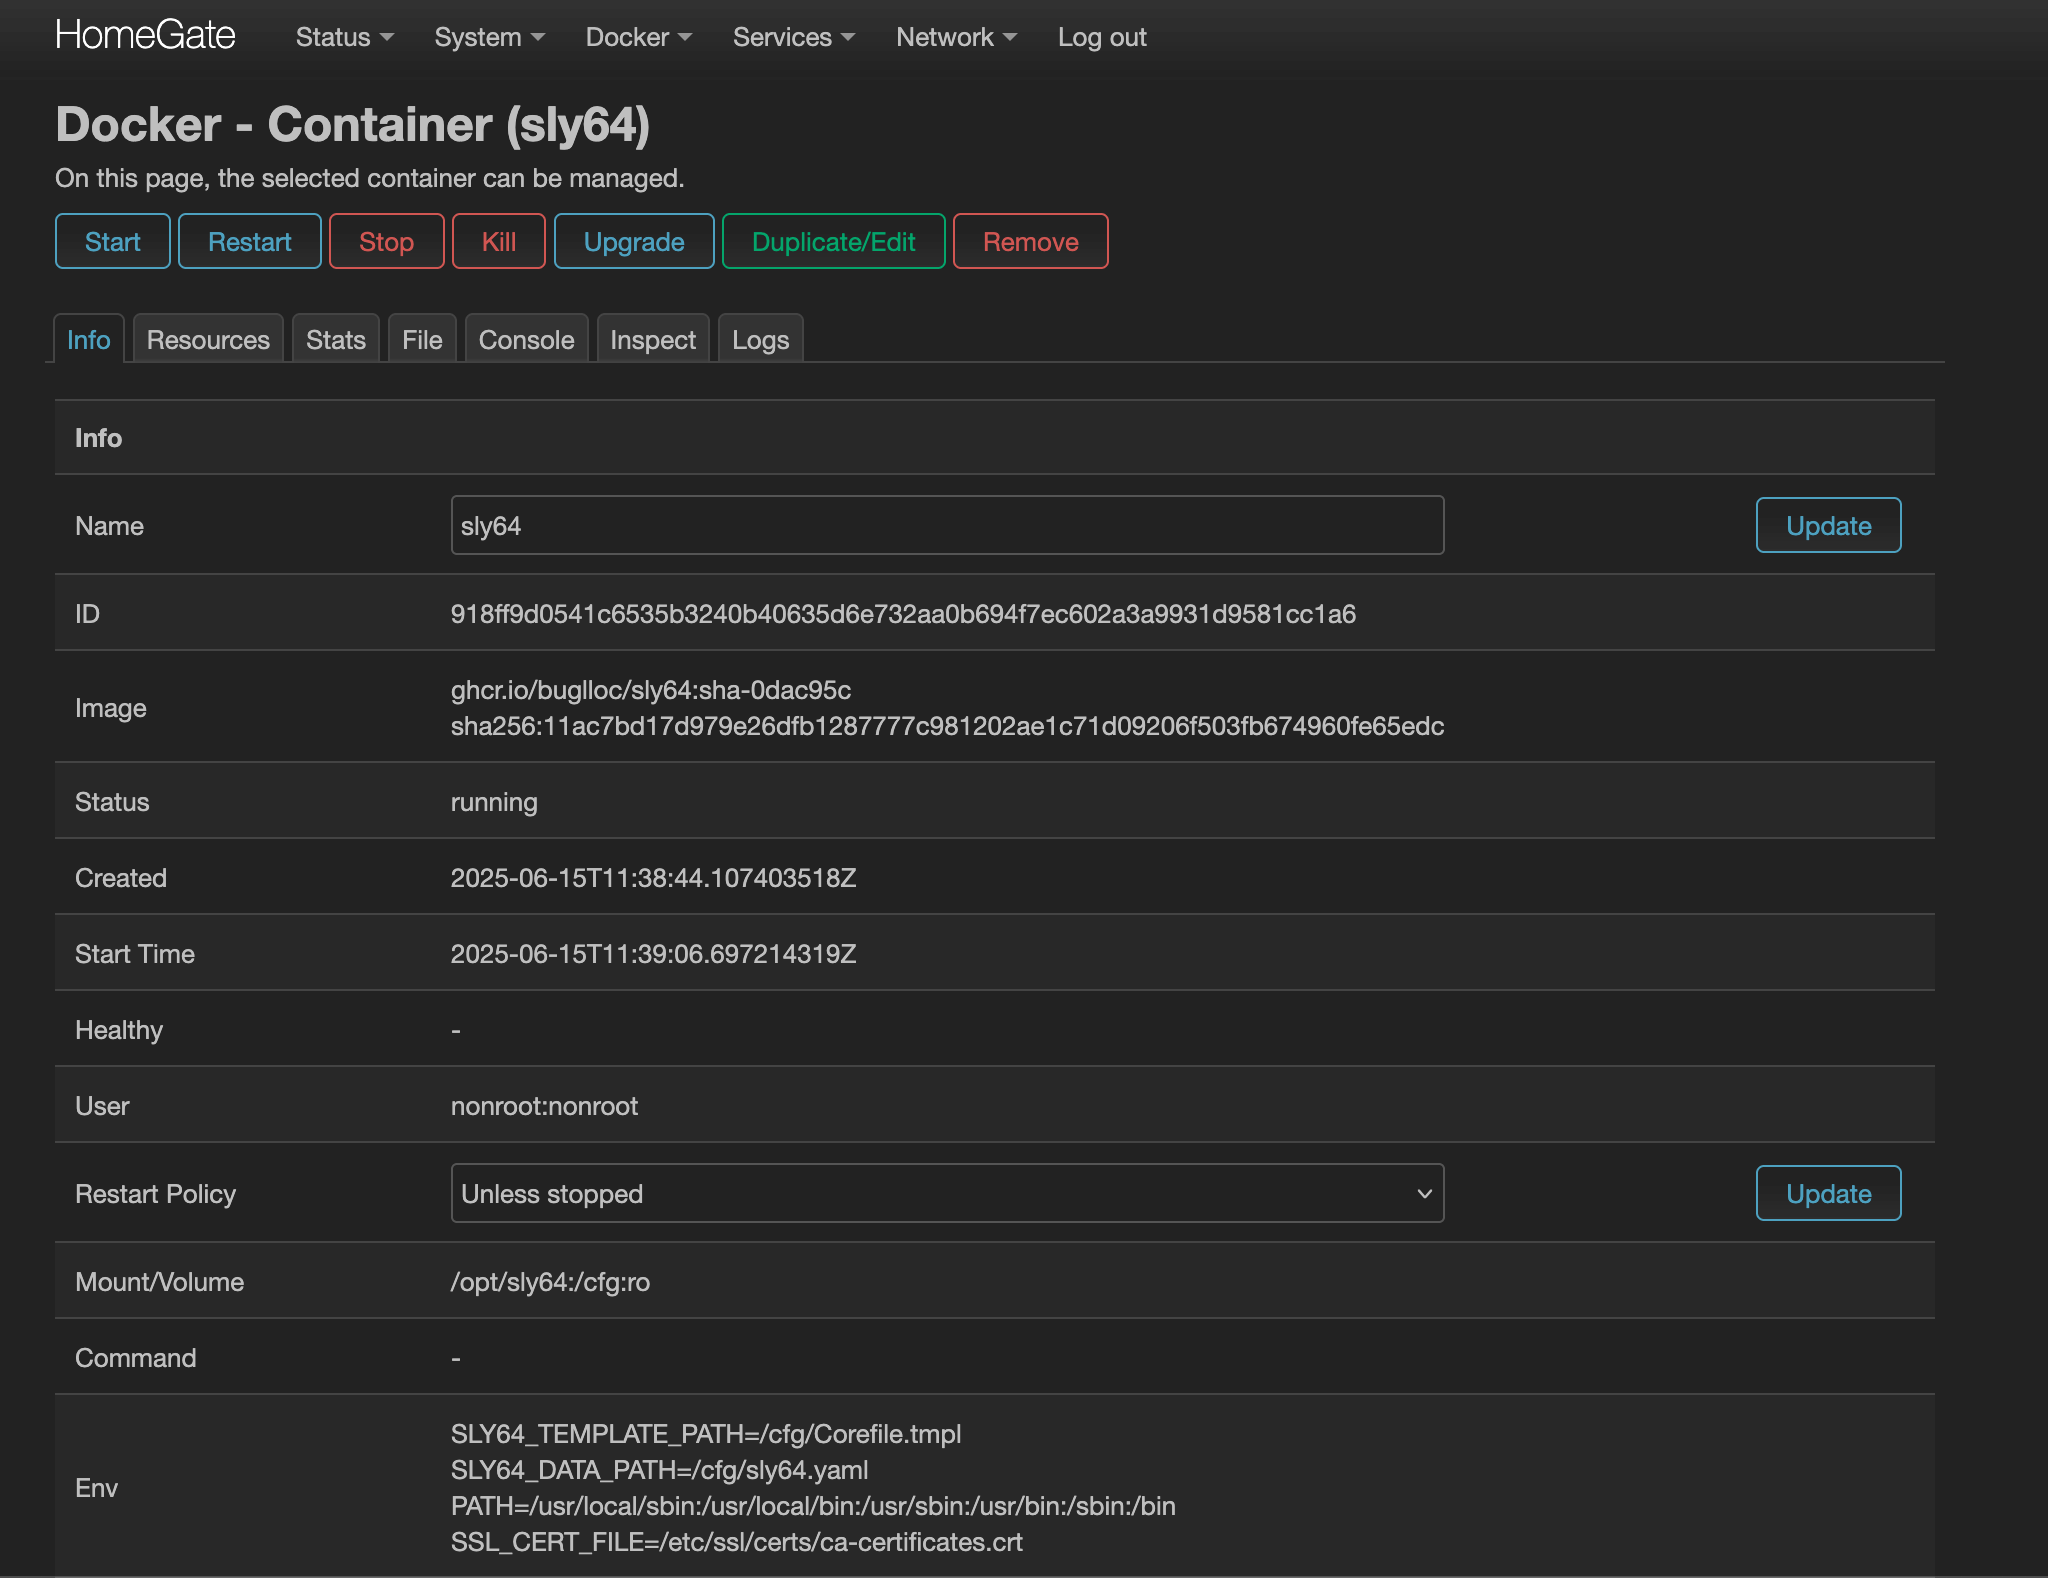Upgrade the container image

[634, 241]
